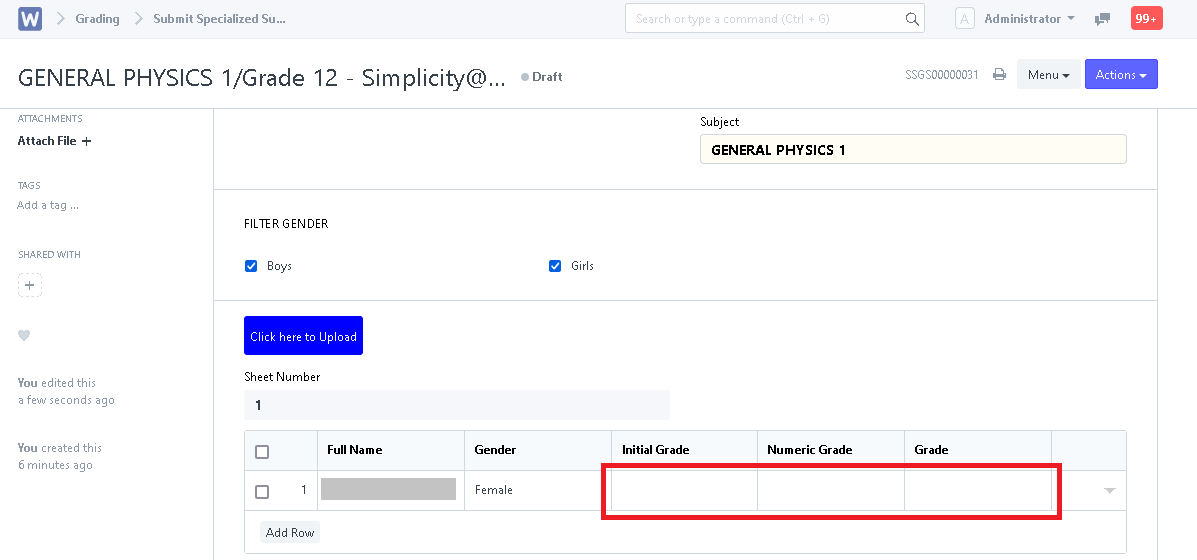Screen dimensions: 1197x560
Task: Open the chat messages icon
Action: point(1103,19)
